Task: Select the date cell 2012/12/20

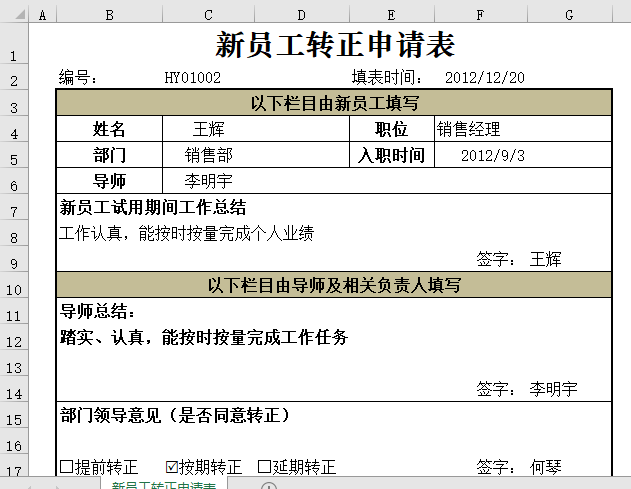Action: click(x=484, y=77)
